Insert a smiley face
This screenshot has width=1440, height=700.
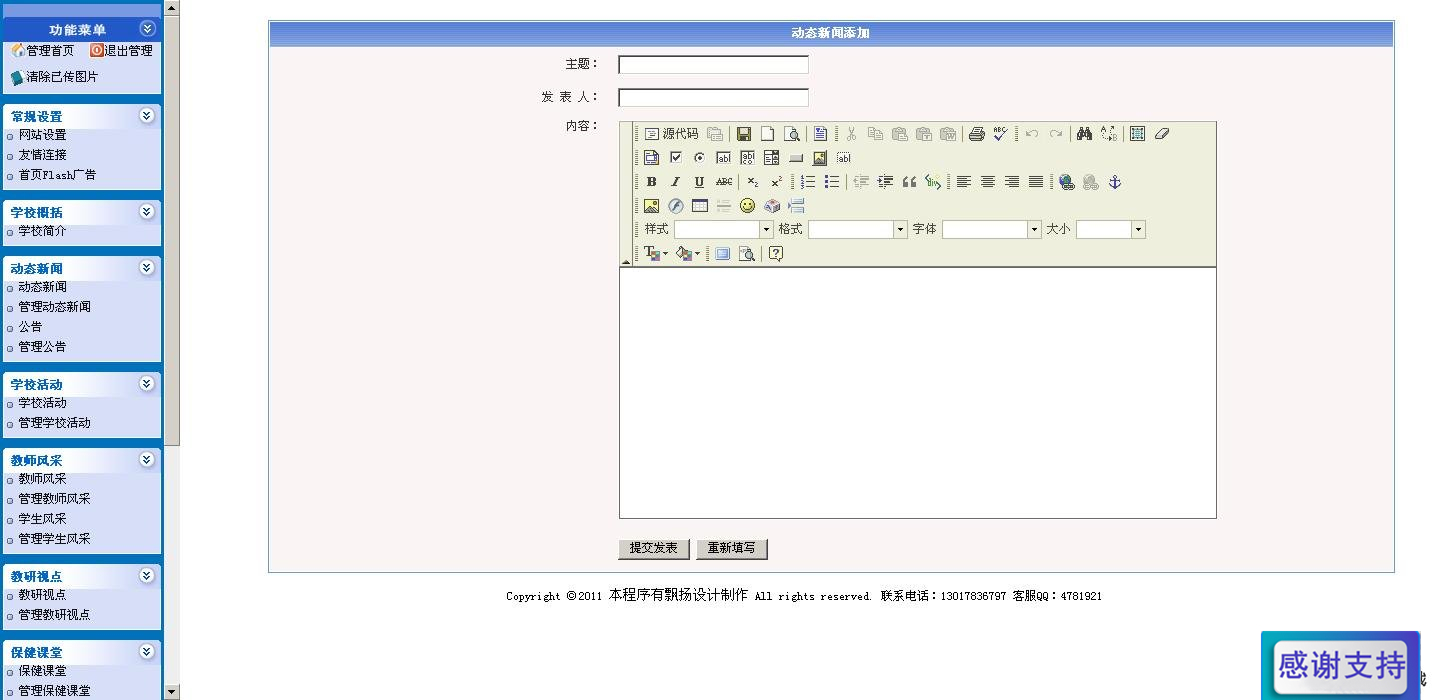pos(747,206)
